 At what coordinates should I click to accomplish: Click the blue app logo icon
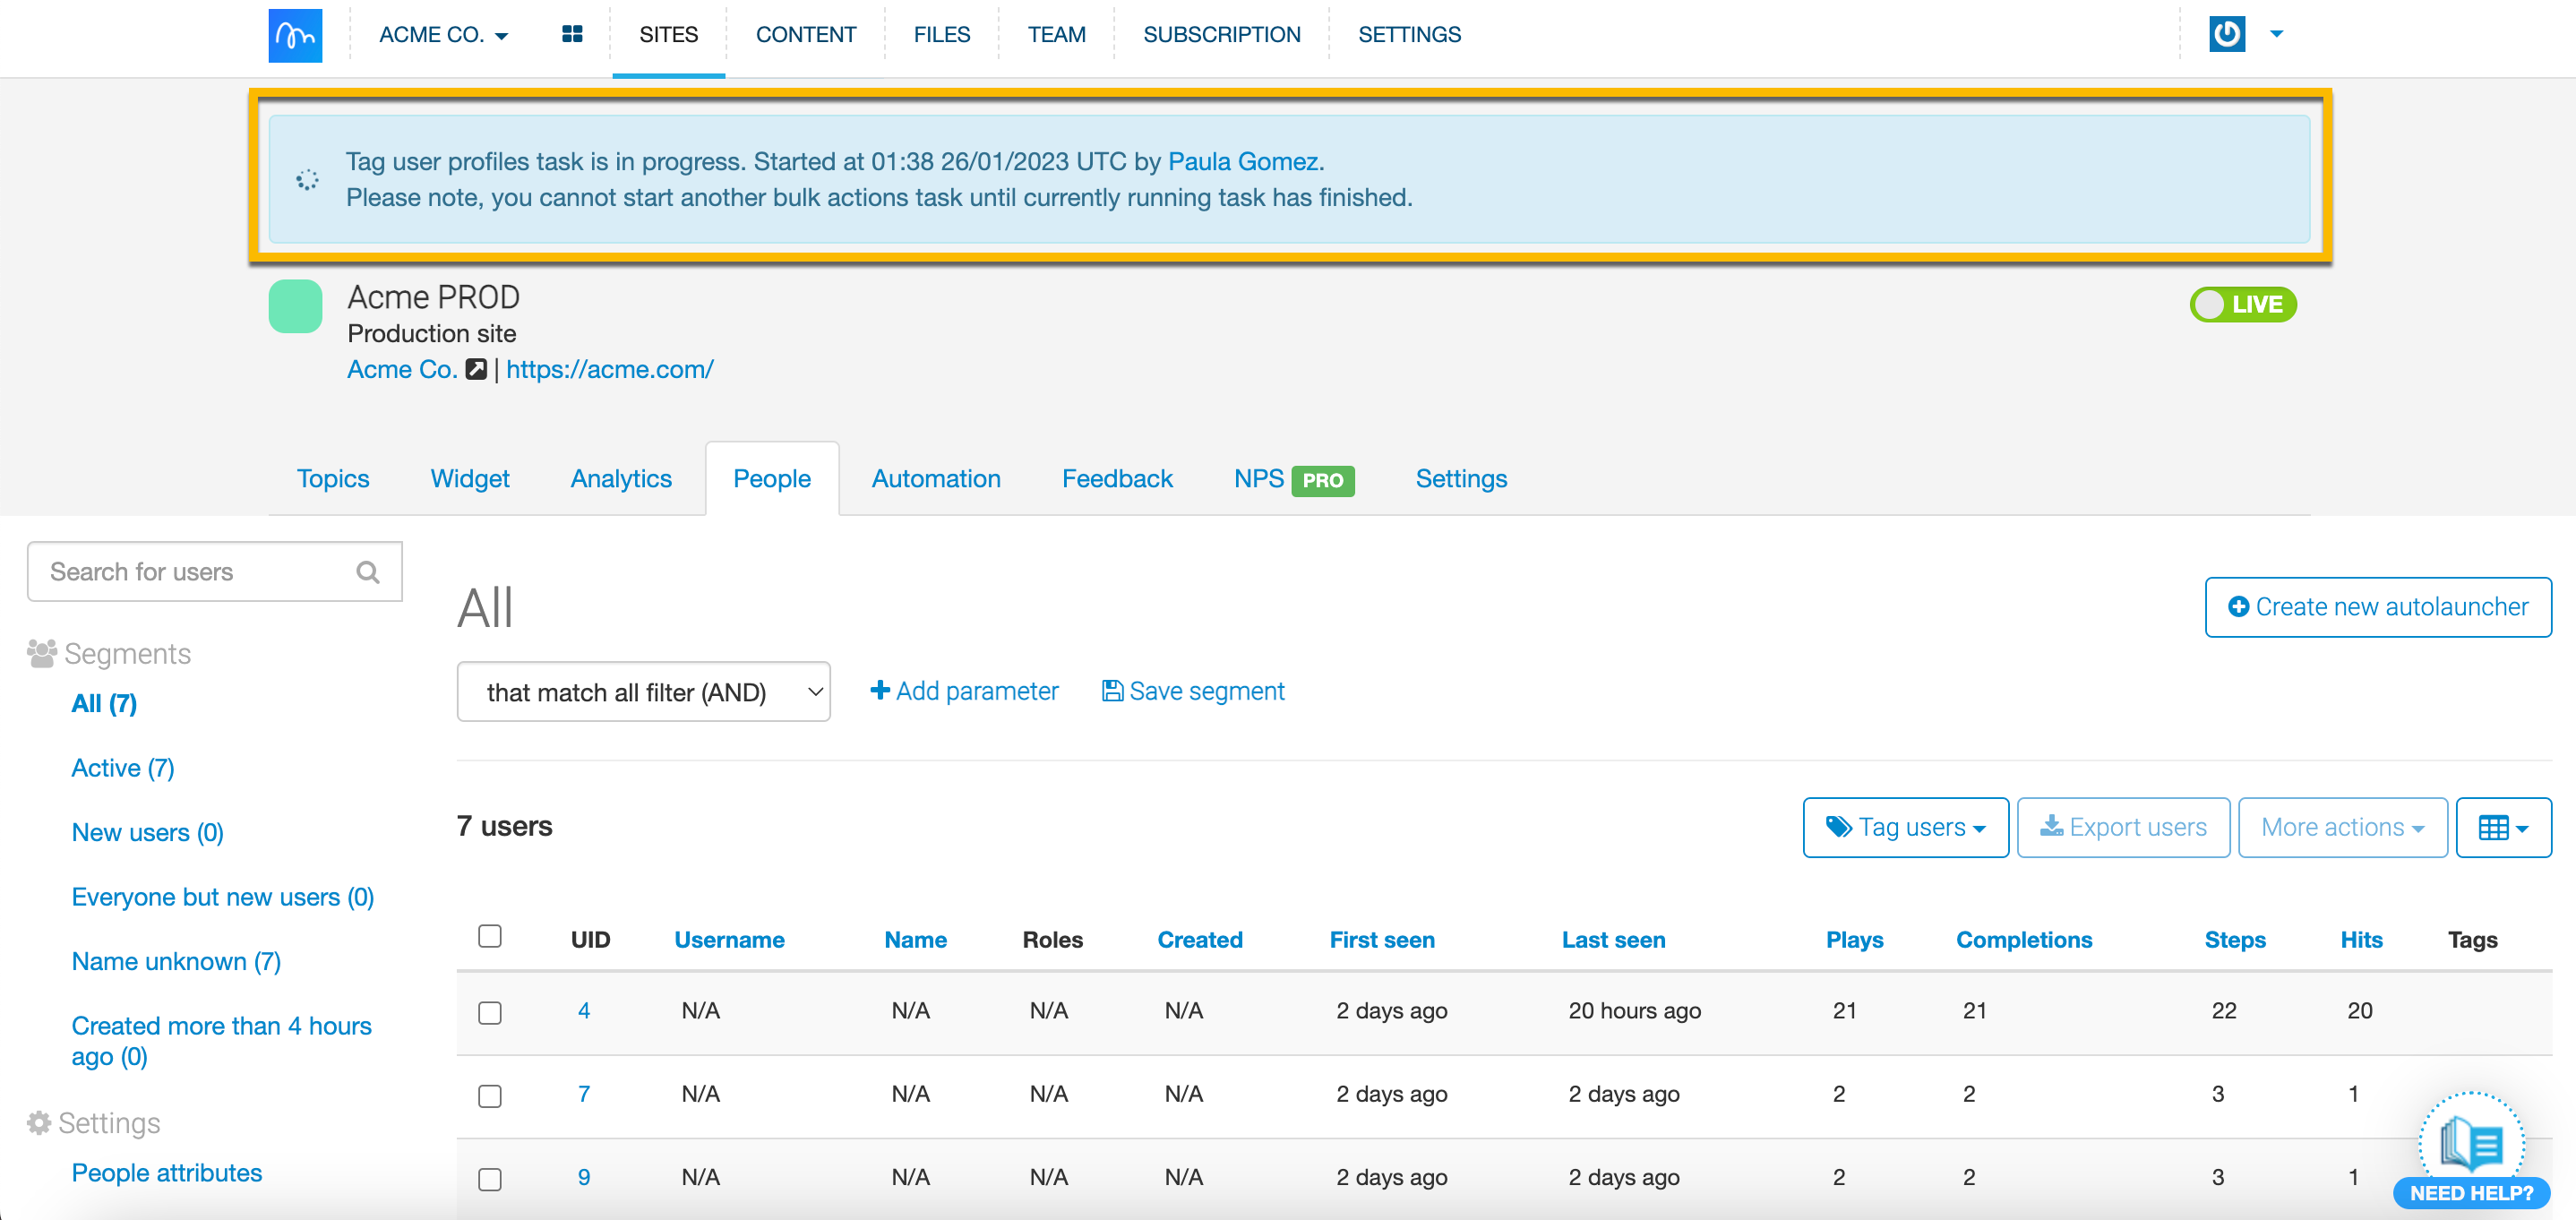tap(295, 35)
